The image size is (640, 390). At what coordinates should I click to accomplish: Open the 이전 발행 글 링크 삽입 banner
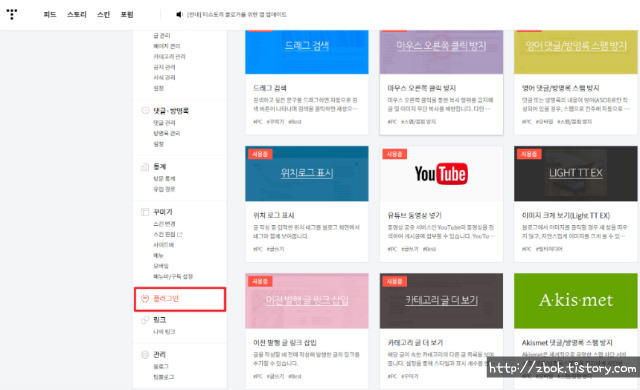click(x=307, y=301)
